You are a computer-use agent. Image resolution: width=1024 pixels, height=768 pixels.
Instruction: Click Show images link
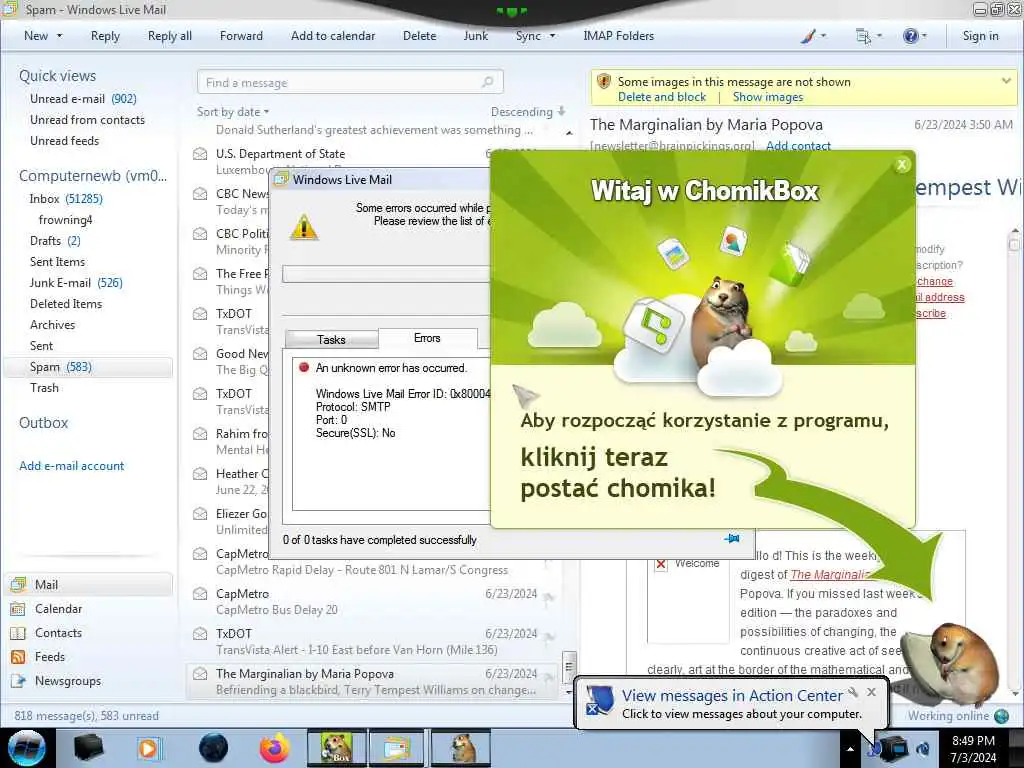click(767, 97)
